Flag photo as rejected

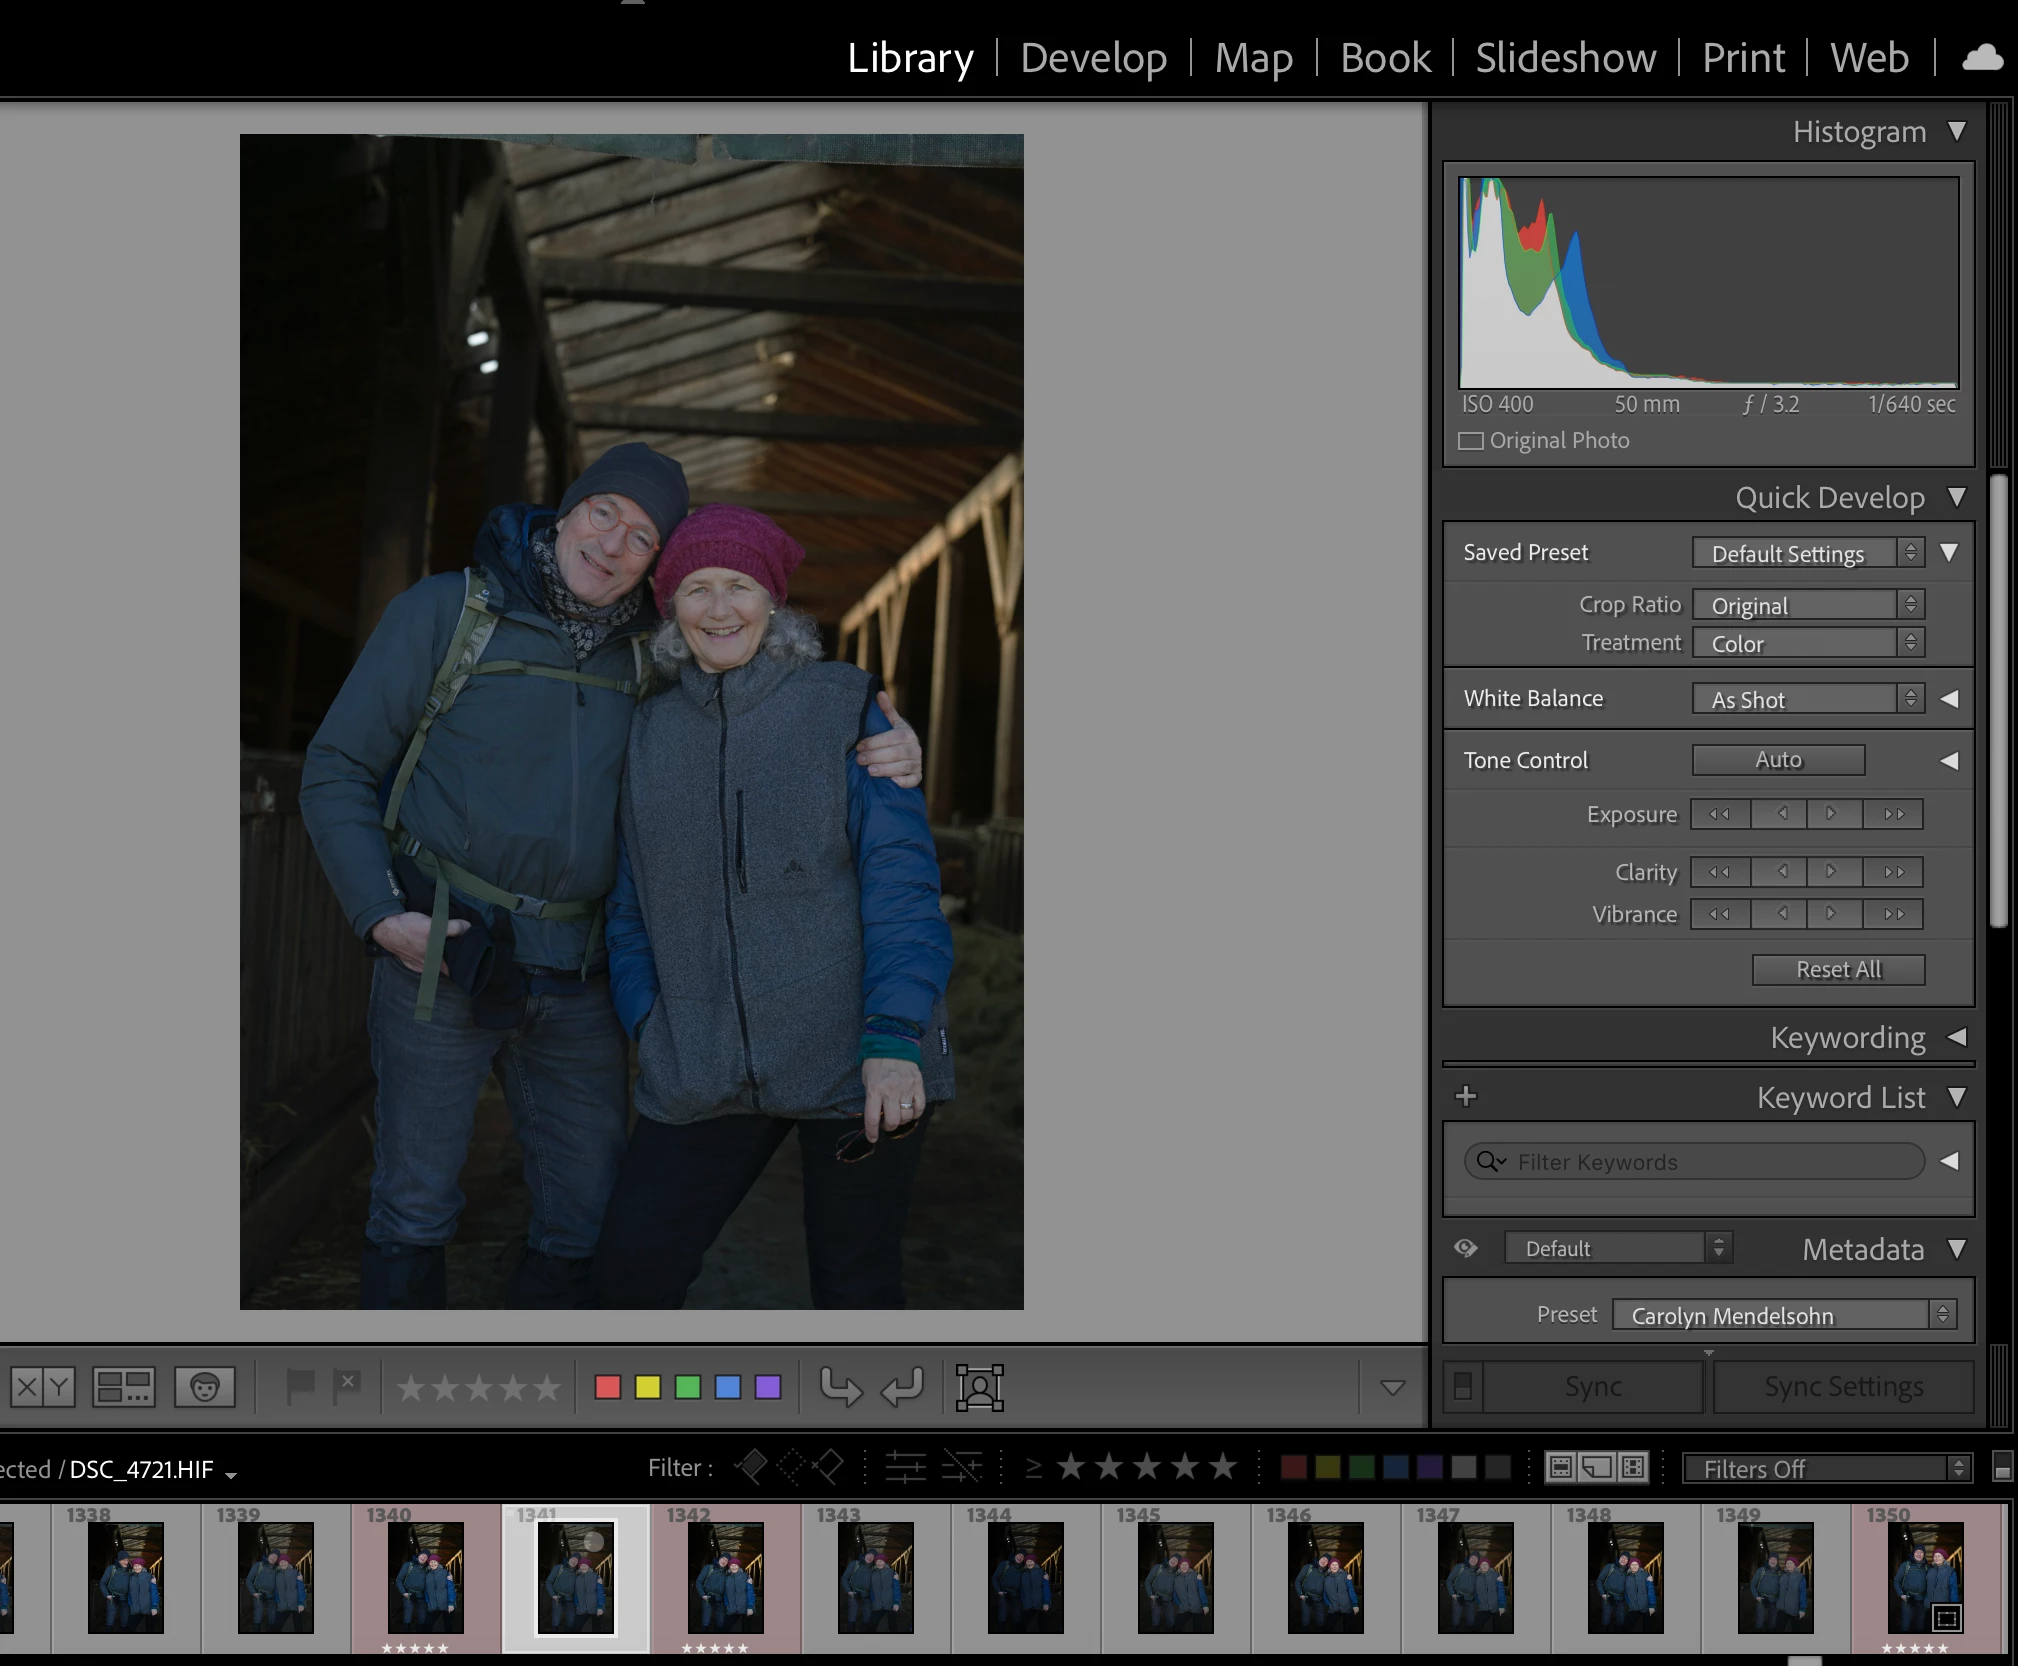coord(346,1386)
